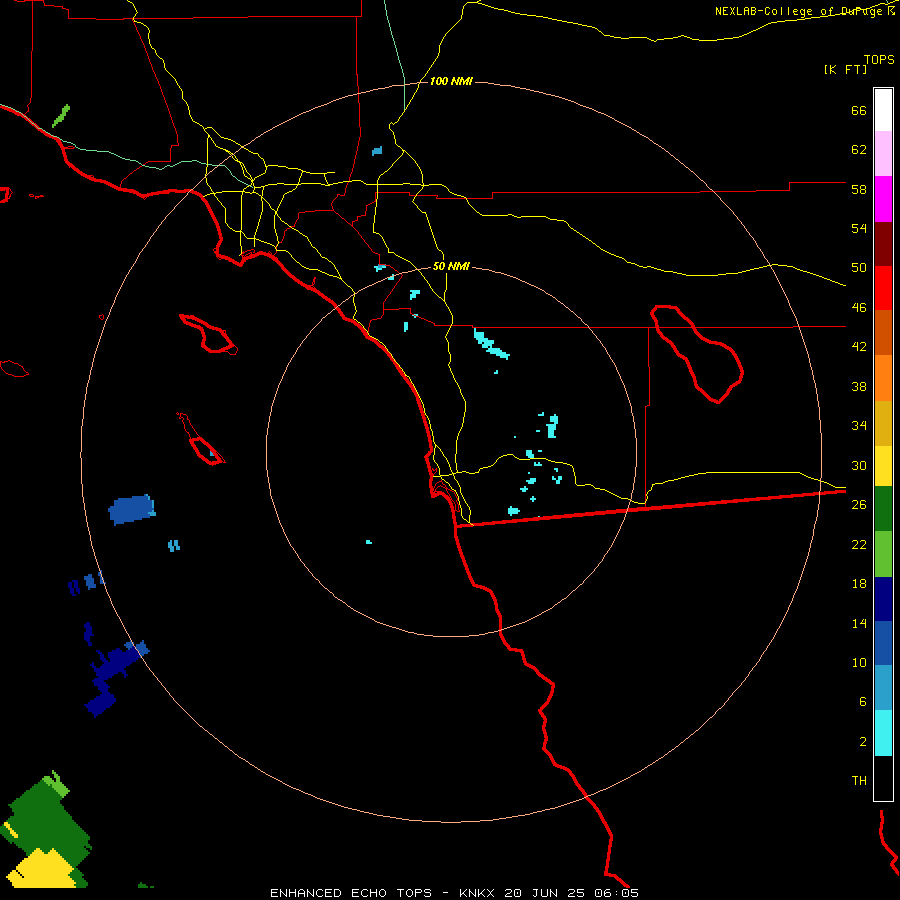
Task: Select the 'KNKX' station identifier in caption
Action: (479, 893)
